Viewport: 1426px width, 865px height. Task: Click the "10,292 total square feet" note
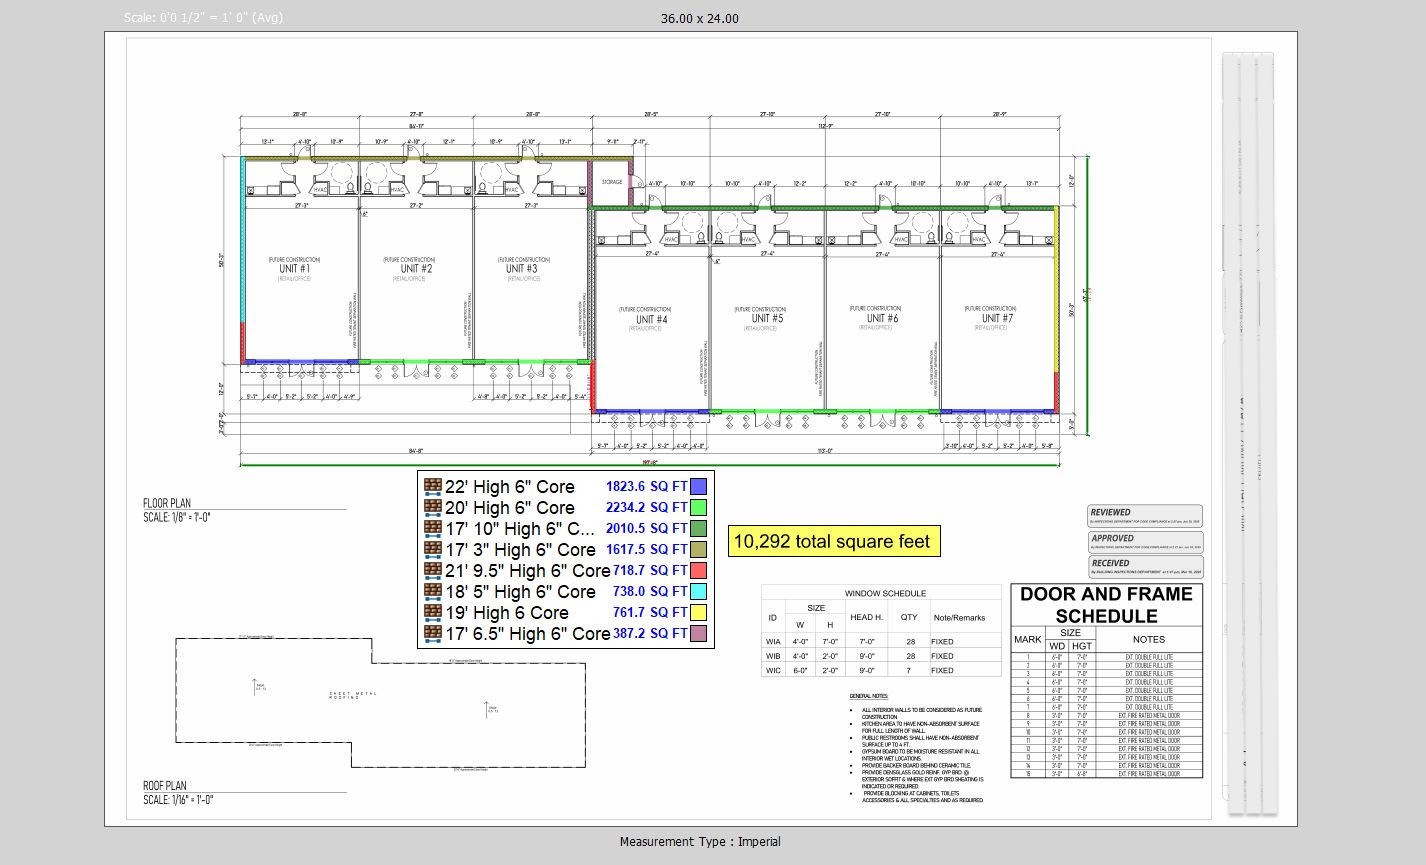pyautogui.click(x=832, y=542)
